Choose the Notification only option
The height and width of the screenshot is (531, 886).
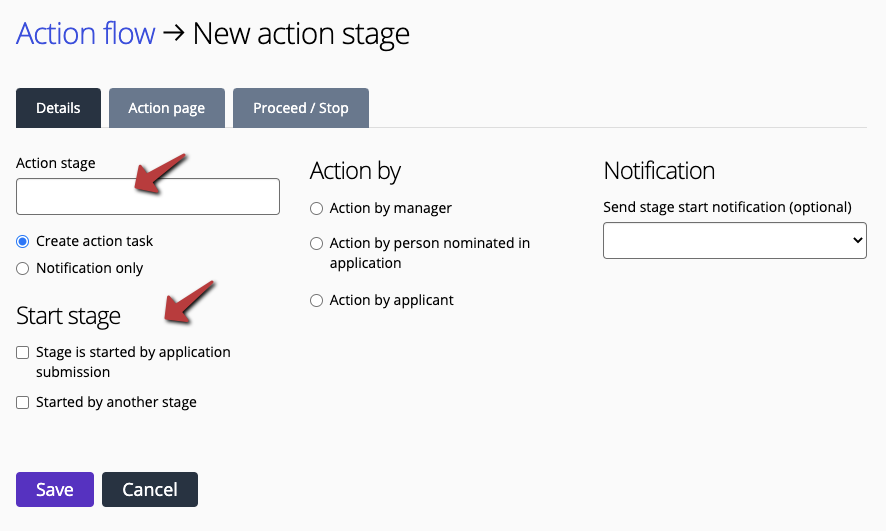tap(23, 268)
